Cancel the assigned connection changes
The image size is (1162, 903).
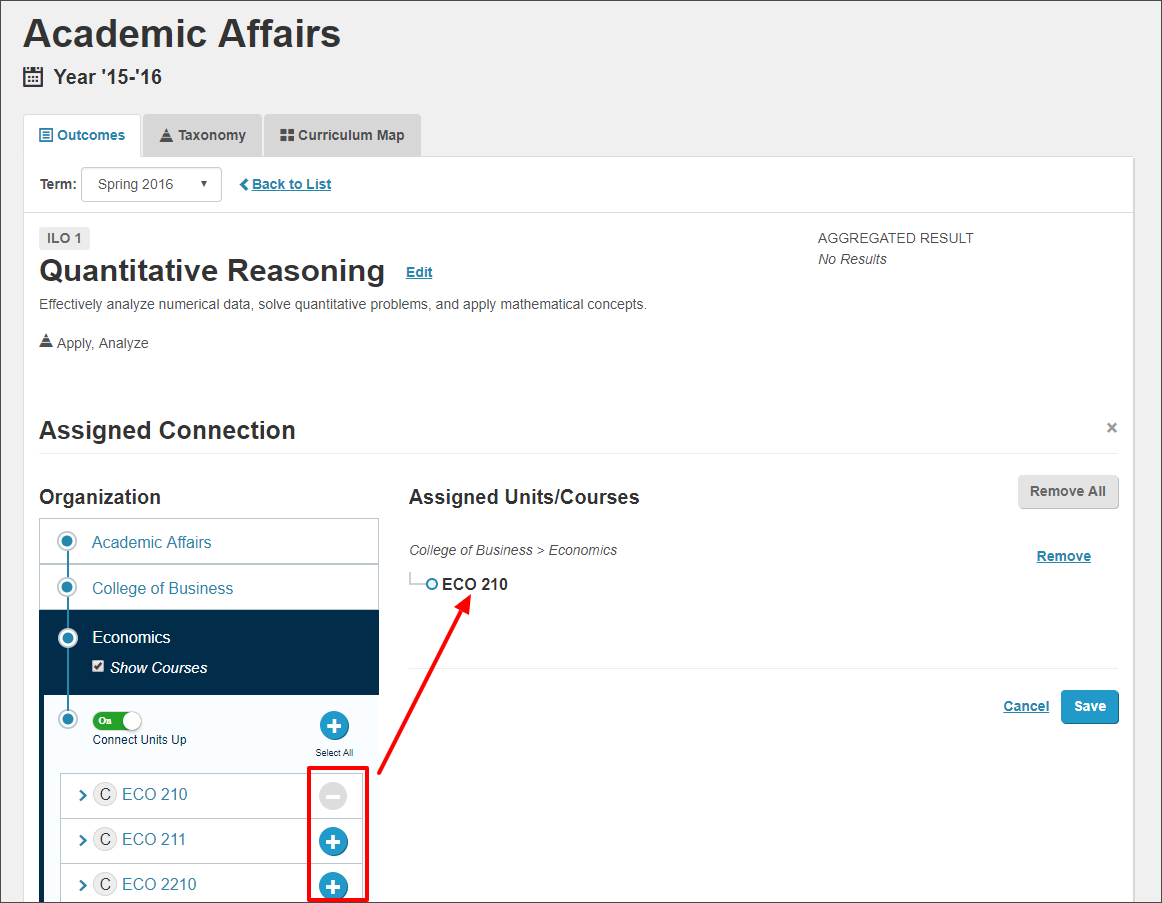(1026, 707)
